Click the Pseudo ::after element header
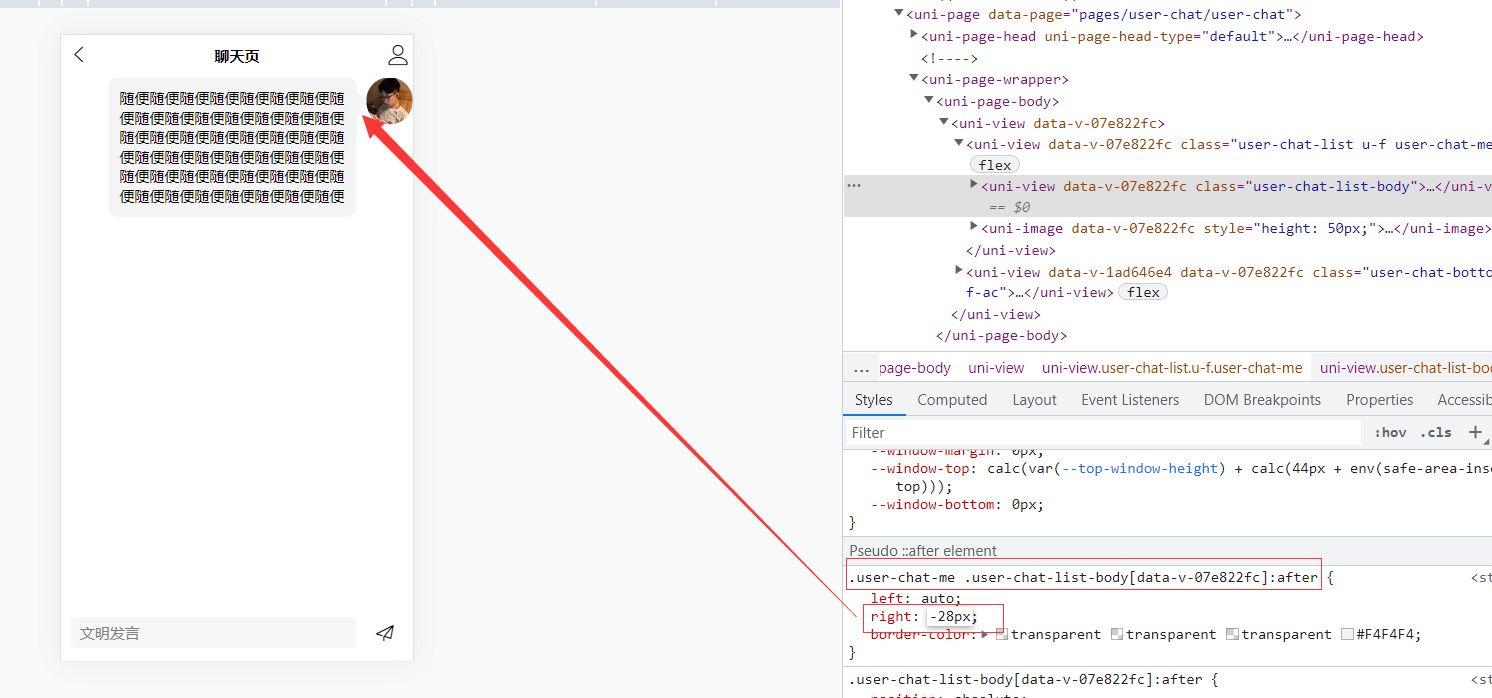 tap(923, 551)
